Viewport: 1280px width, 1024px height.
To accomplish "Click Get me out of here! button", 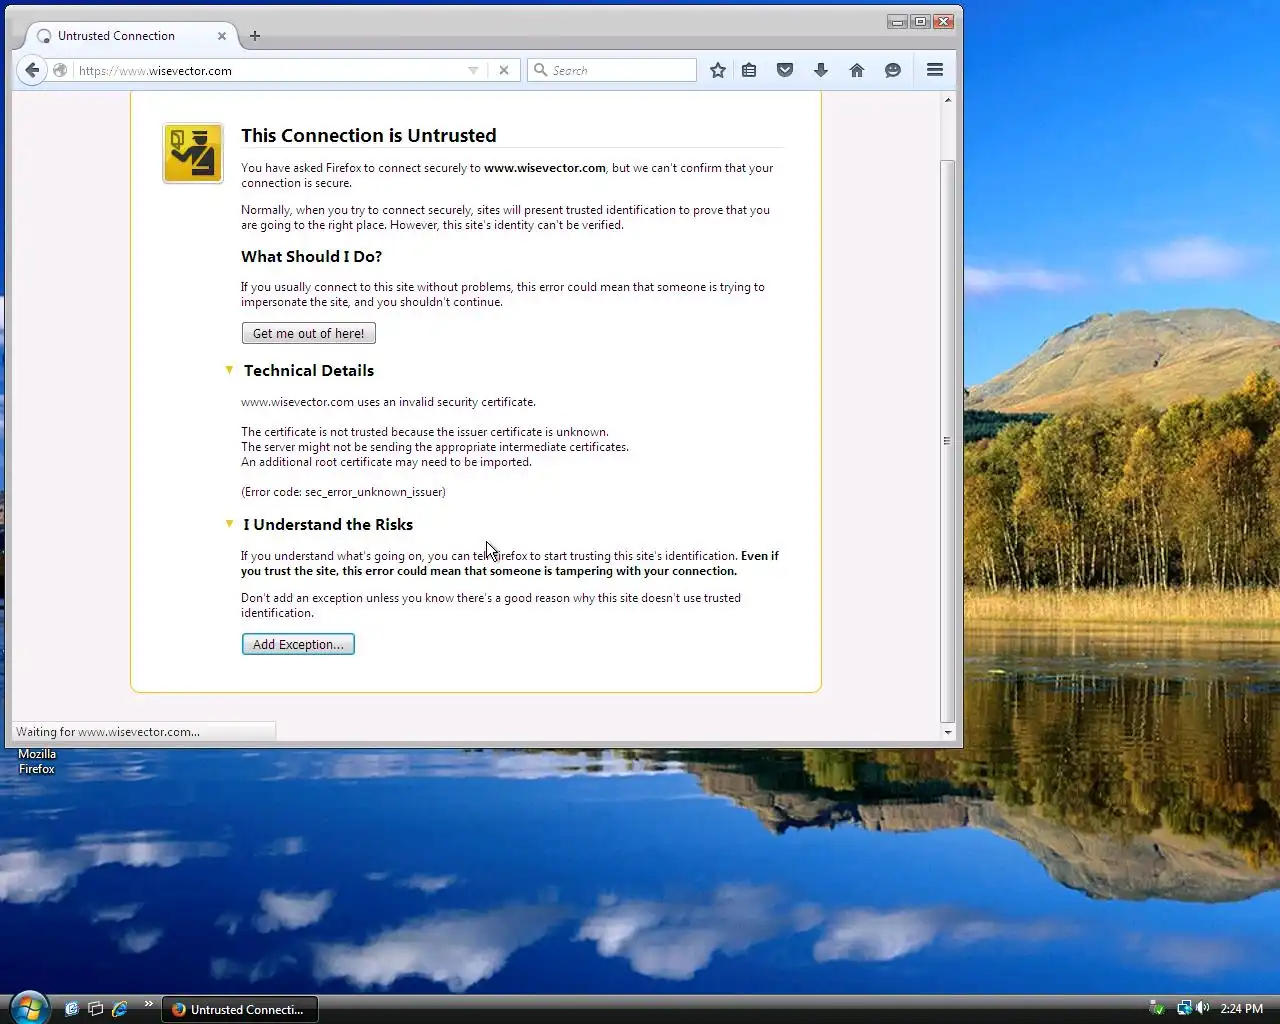I will (309, 333).
